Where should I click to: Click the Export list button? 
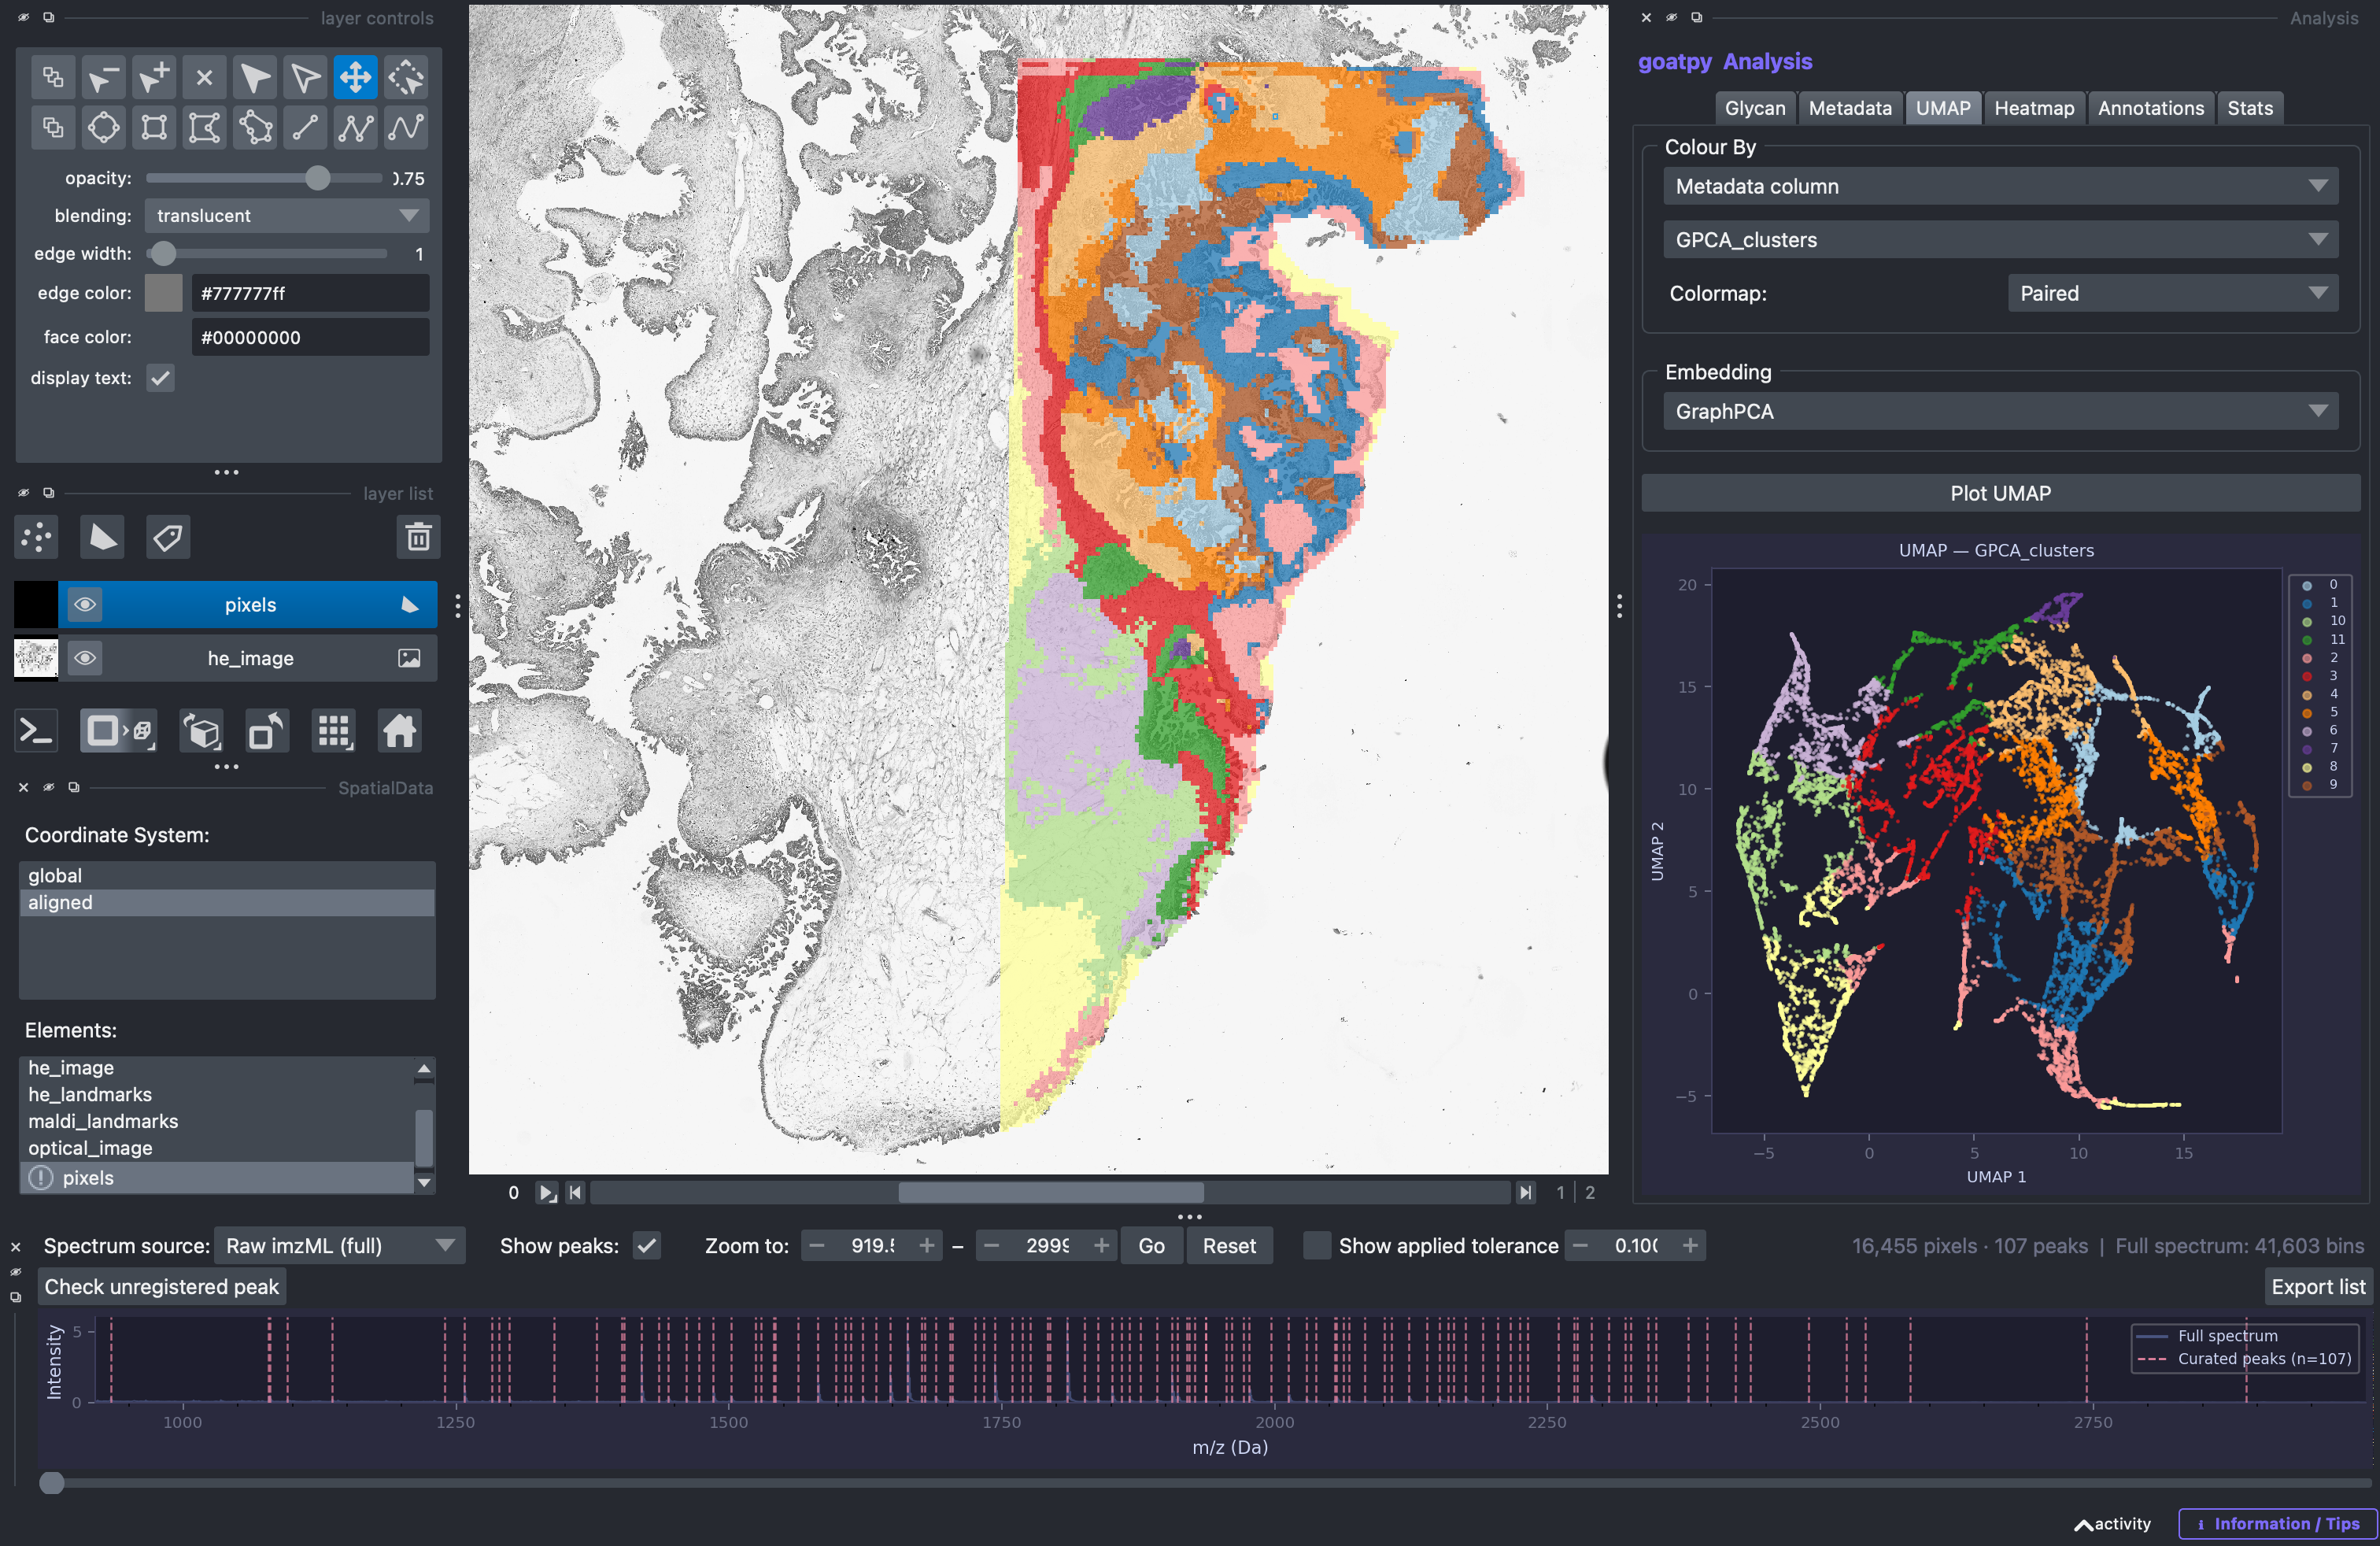(2318, 1287)
